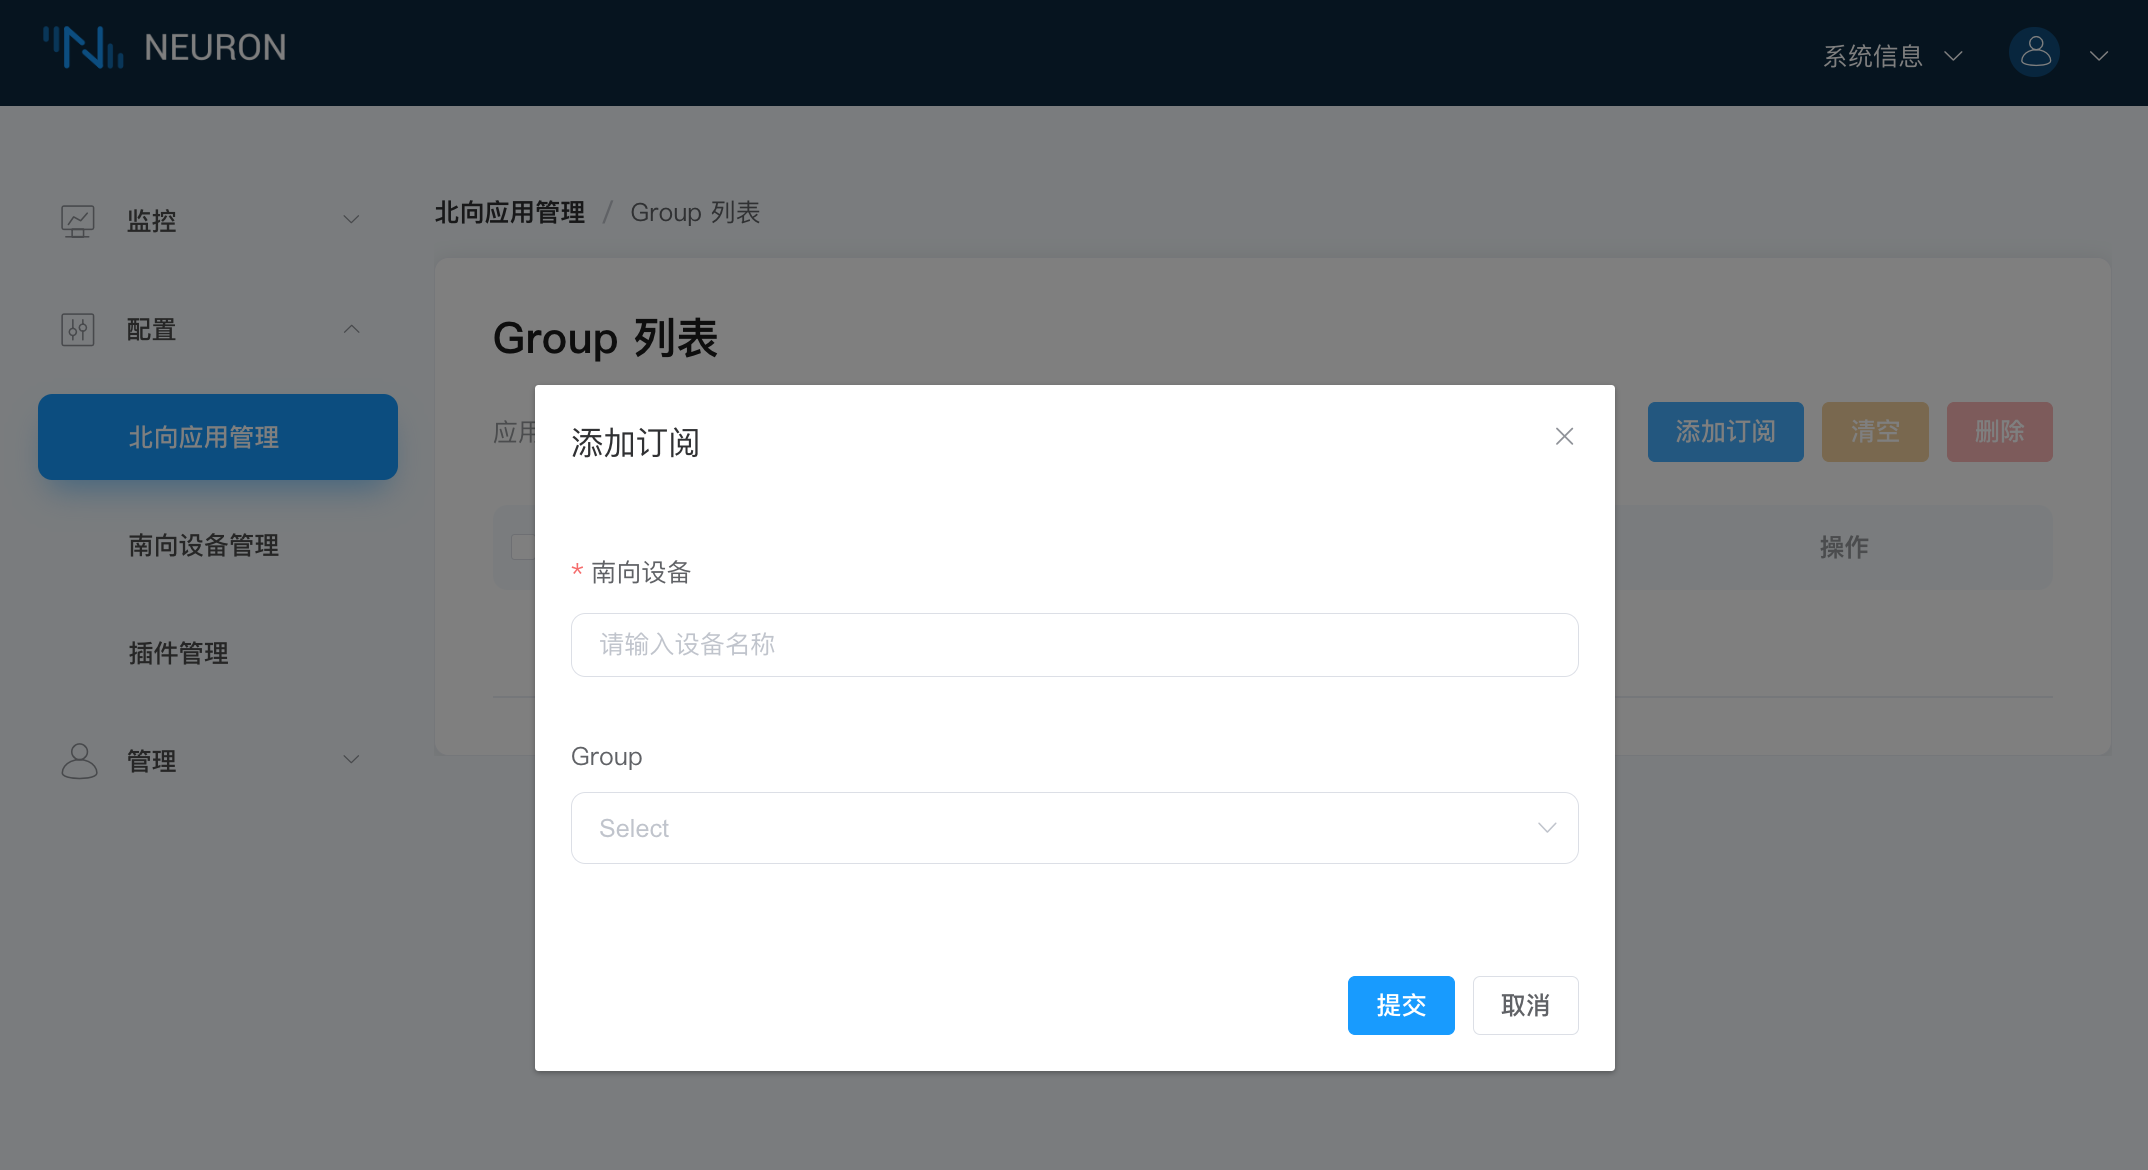
Task: Navigate to 南向设备管理 in sidebar
Action: coord(203,546)
